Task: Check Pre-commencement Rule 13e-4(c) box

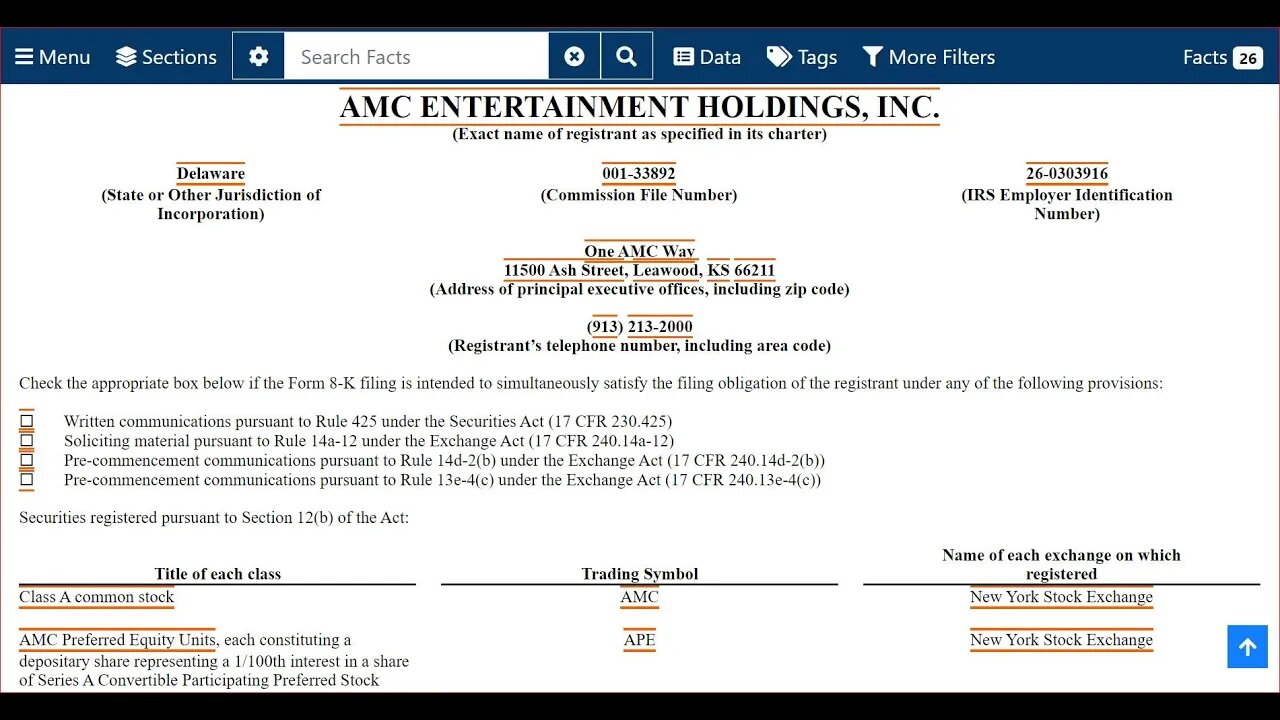Action: [x=26, y=479]
